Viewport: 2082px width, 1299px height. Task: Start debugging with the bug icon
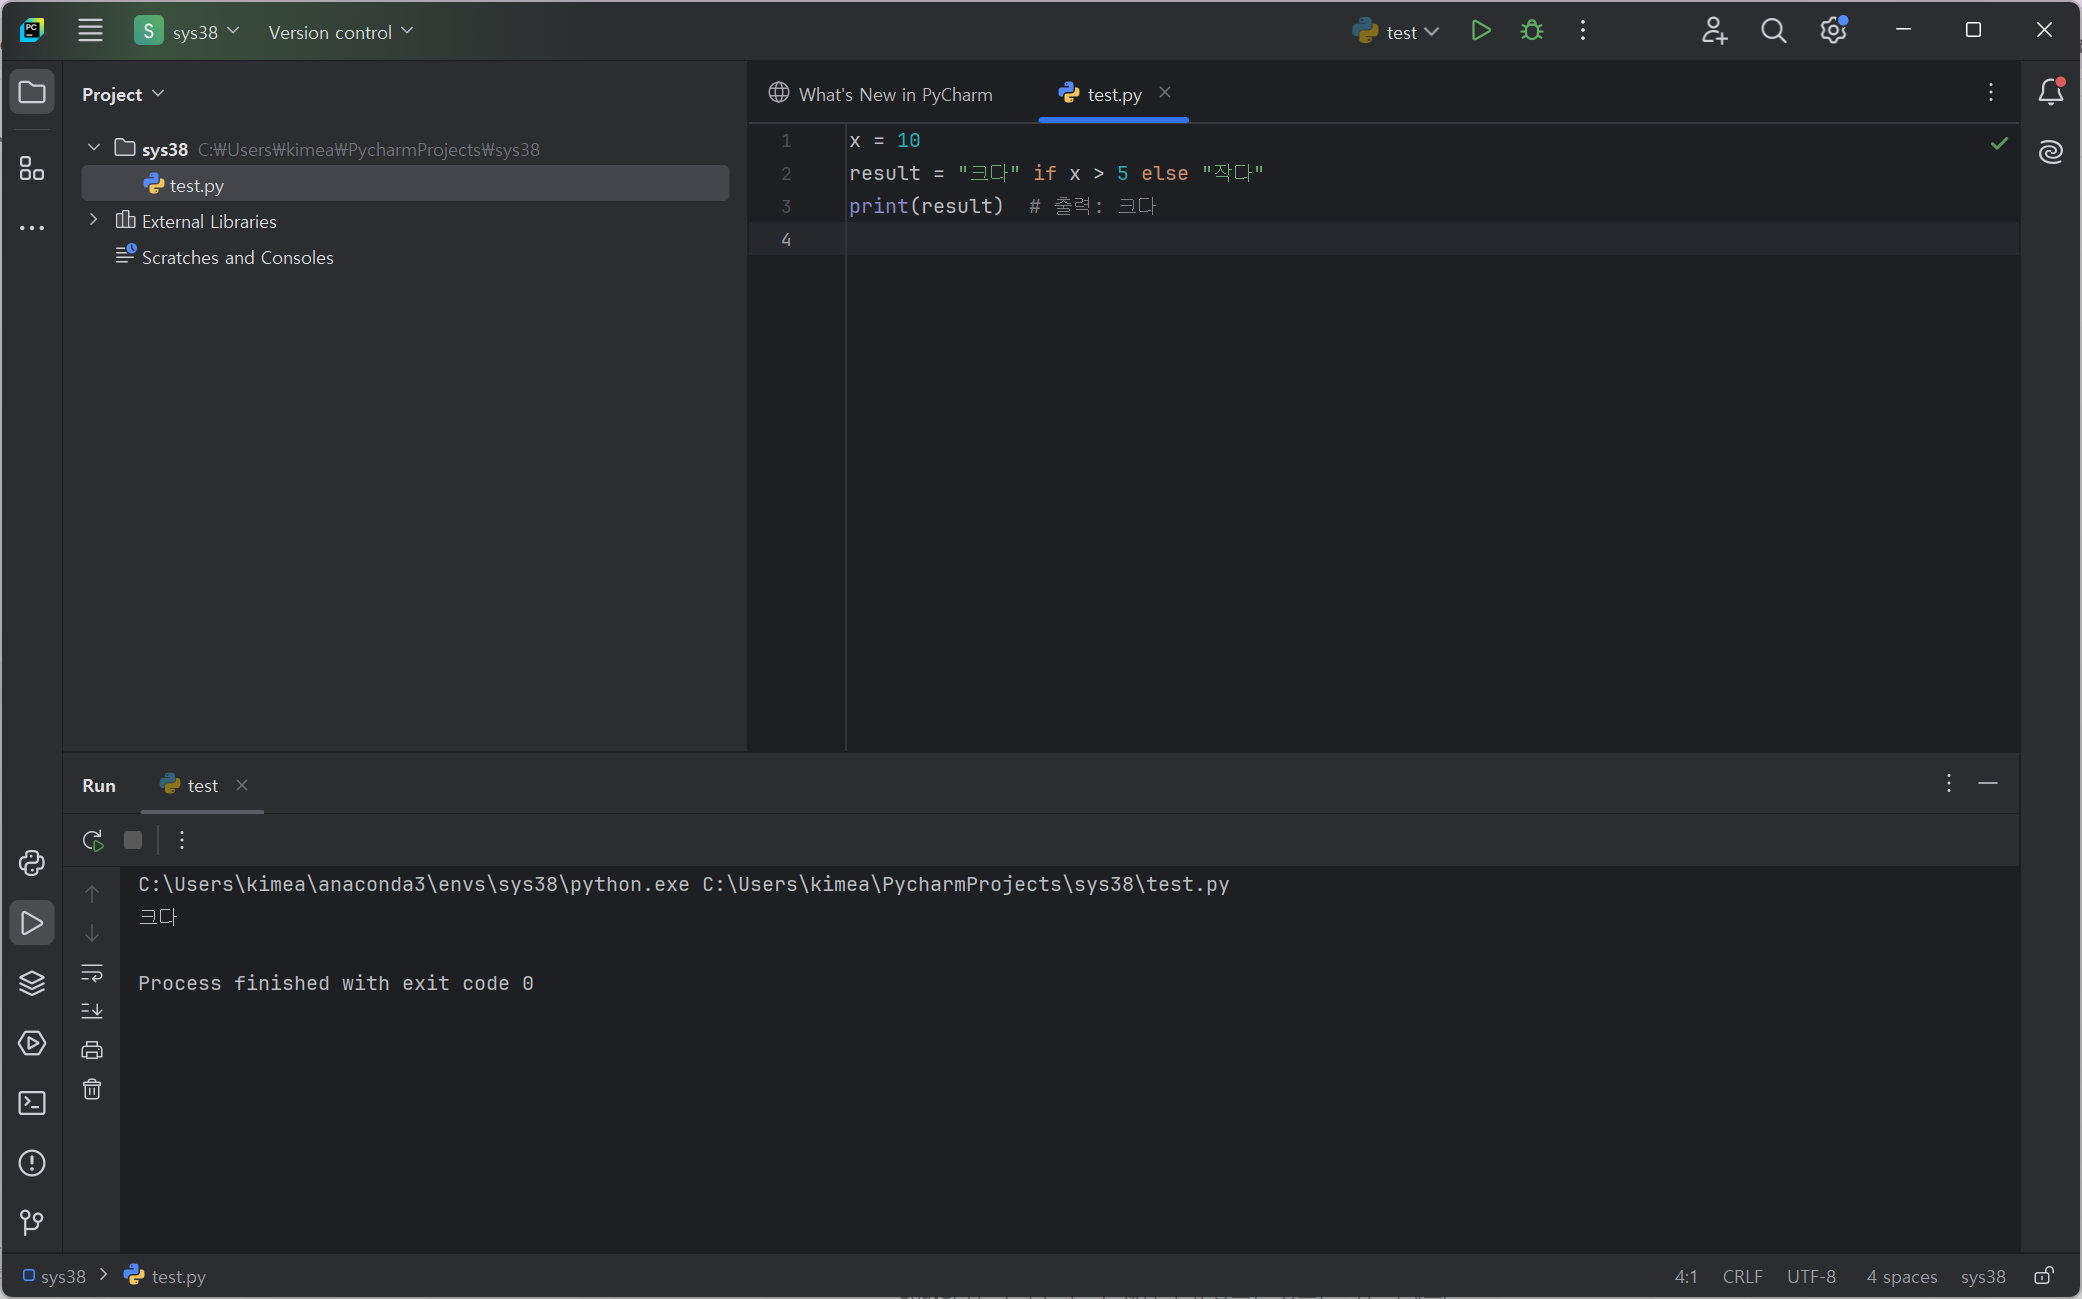click(x=1531, y=31)
